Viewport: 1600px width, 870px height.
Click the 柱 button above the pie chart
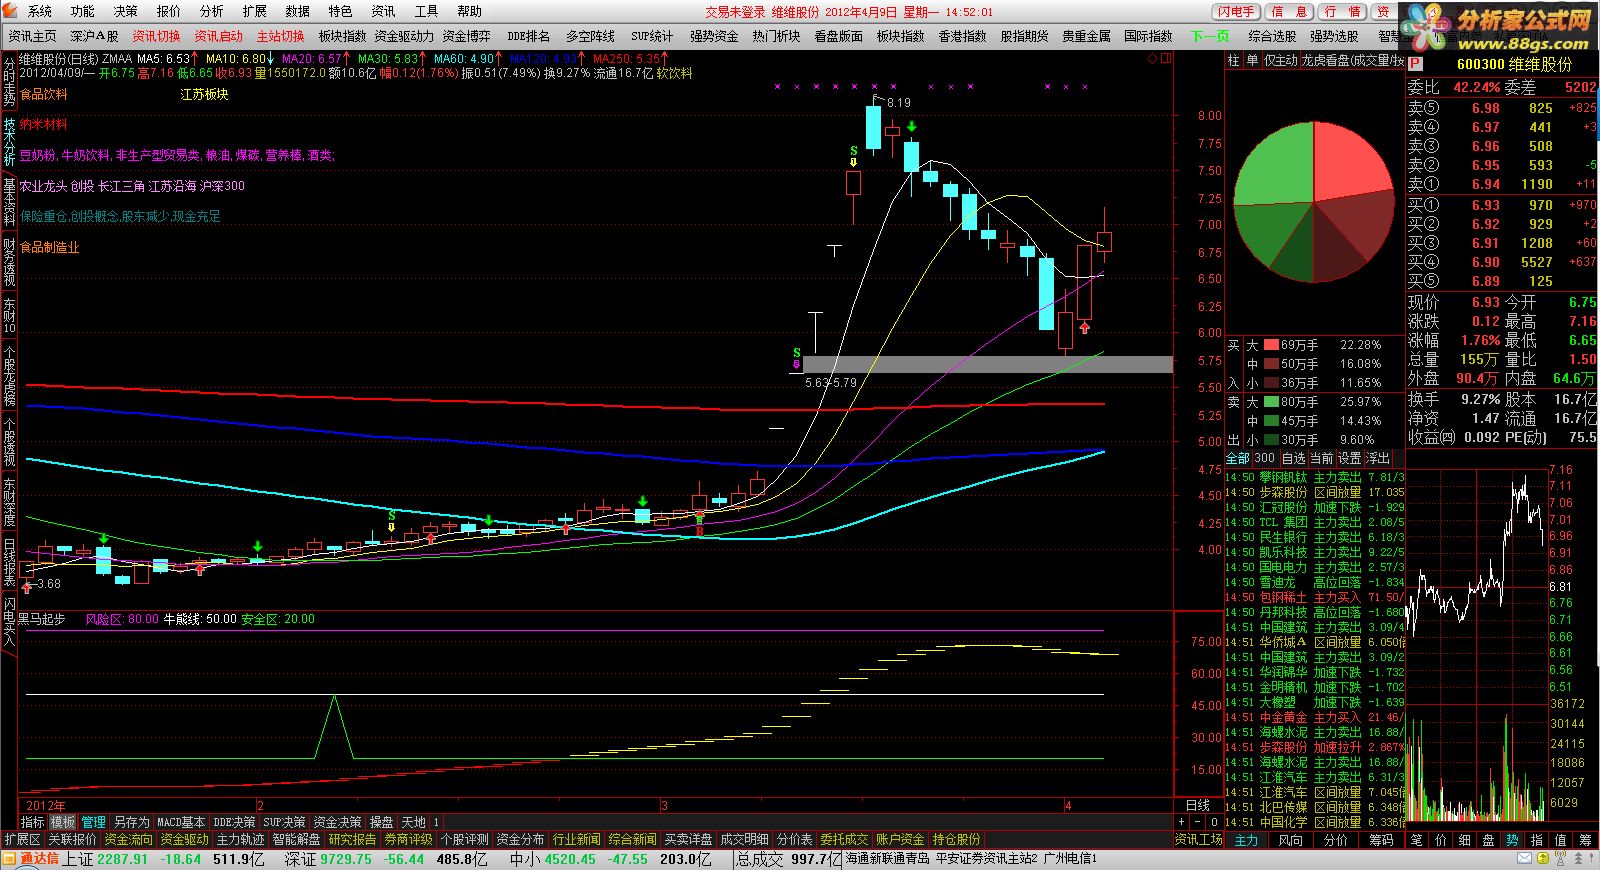[1233, 61]
